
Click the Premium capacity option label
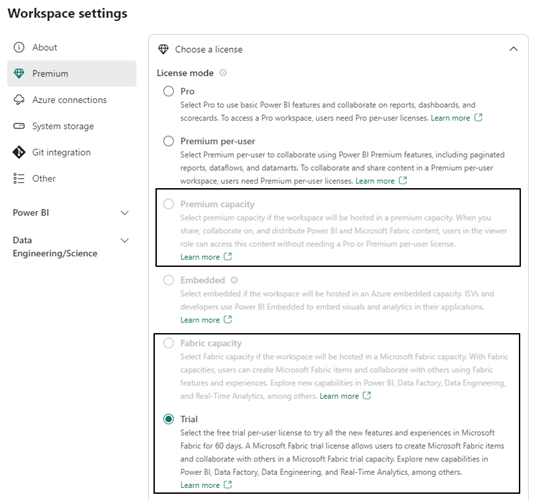click(218, 204)
